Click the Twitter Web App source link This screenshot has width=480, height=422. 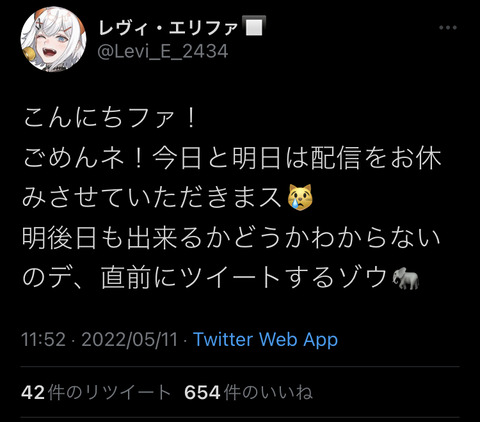pyautogui.click(x=266, y=339)
